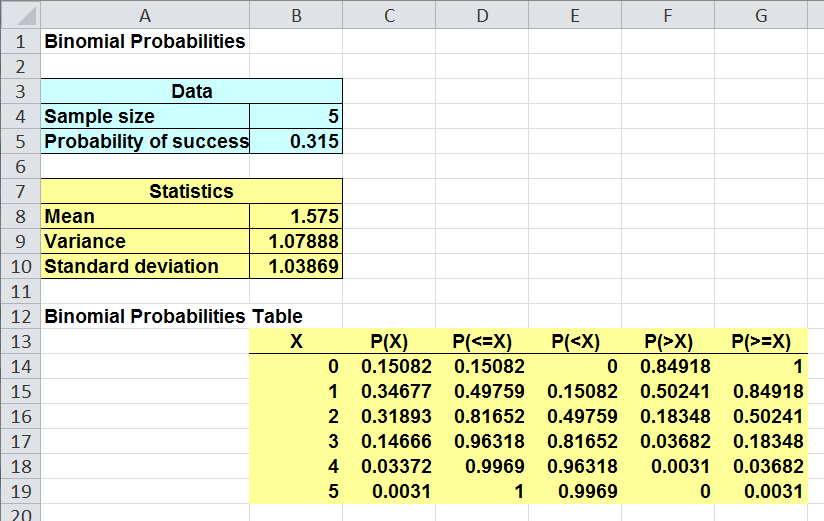Click the 'Binomial Probabilities' title cell

pos(145,41)
